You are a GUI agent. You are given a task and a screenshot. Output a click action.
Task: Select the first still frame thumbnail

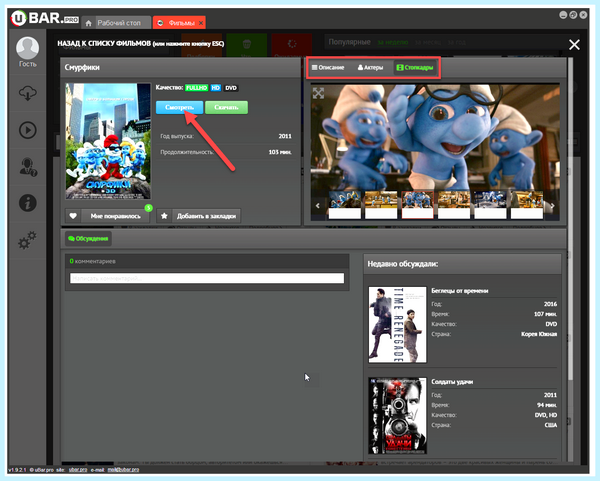pyautogui.click(x=344, y=205)
